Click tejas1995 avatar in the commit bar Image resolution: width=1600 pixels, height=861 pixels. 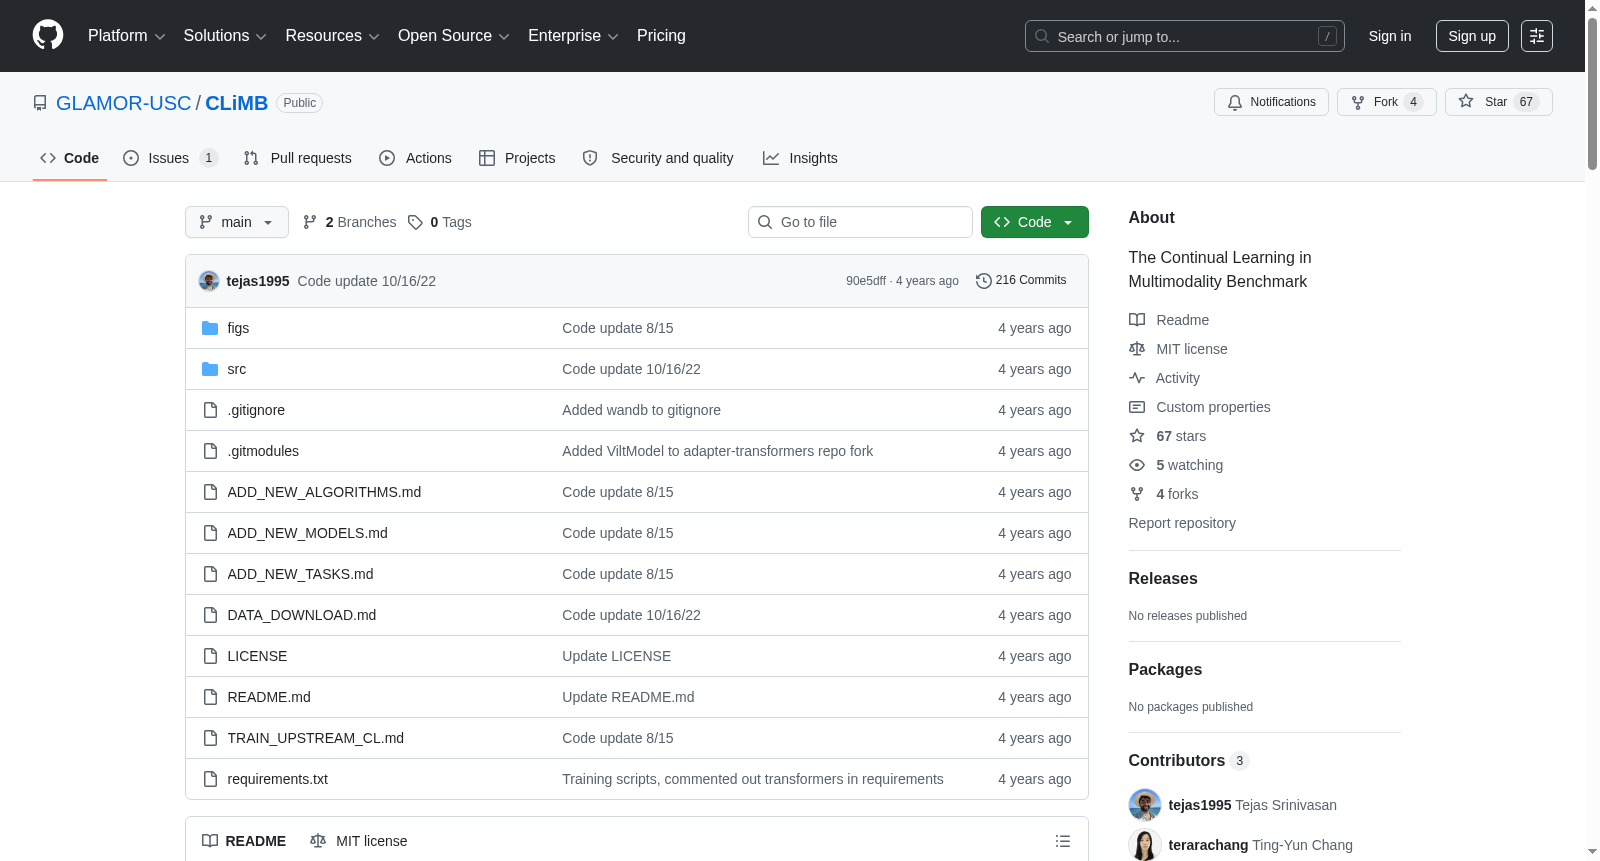coord(209,281)
